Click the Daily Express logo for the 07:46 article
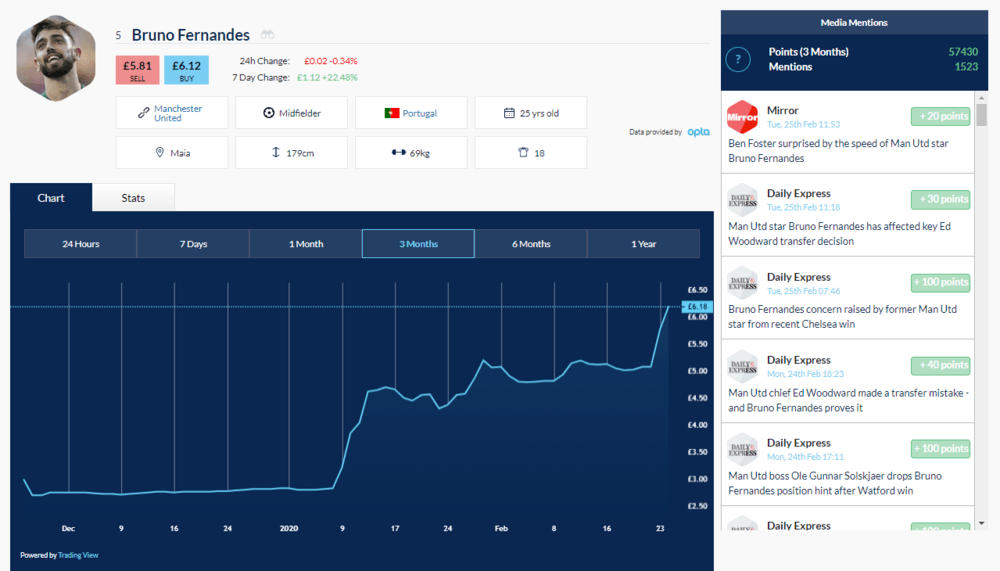The image size is (1000, 571). click(742, 283)
